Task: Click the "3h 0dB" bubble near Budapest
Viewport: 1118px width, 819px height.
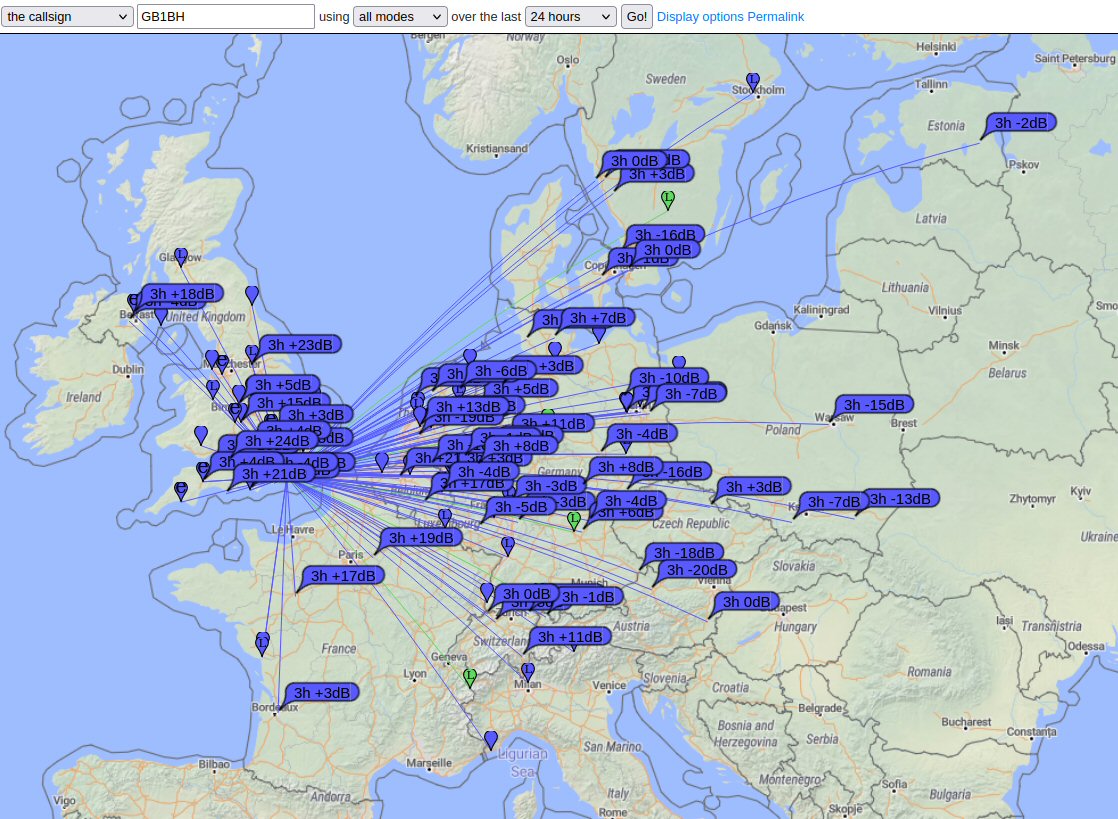Action: [746, 602]
